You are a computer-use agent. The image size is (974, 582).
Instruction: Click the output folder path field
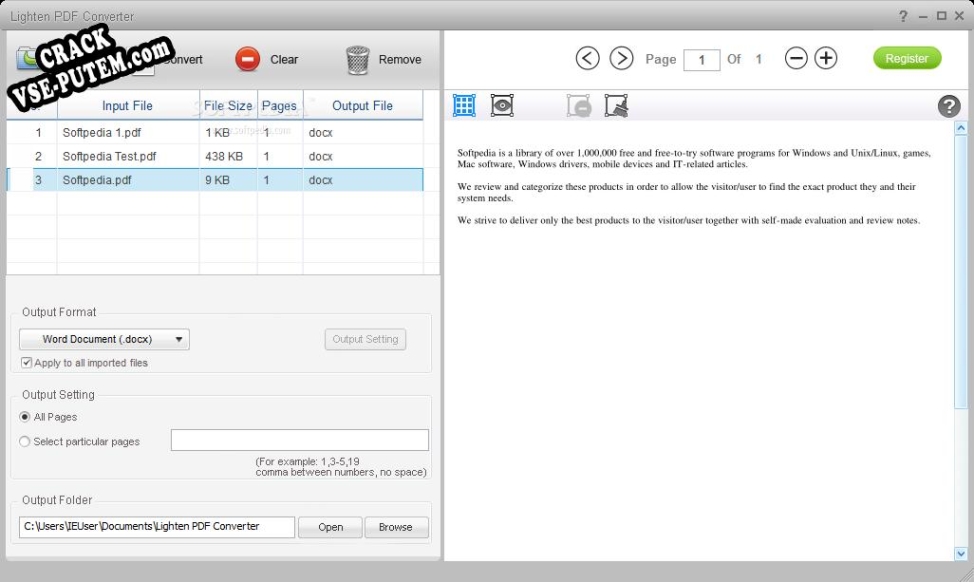(157, 527)
